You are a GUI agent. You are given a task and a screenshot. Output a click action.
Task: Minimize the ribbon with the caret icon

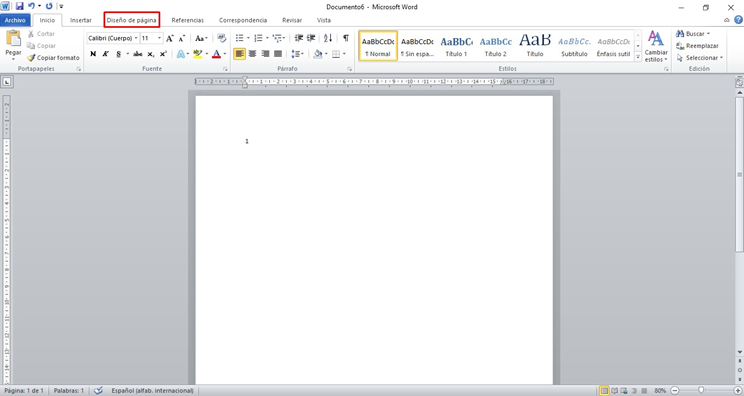click(x=726, y=20)
